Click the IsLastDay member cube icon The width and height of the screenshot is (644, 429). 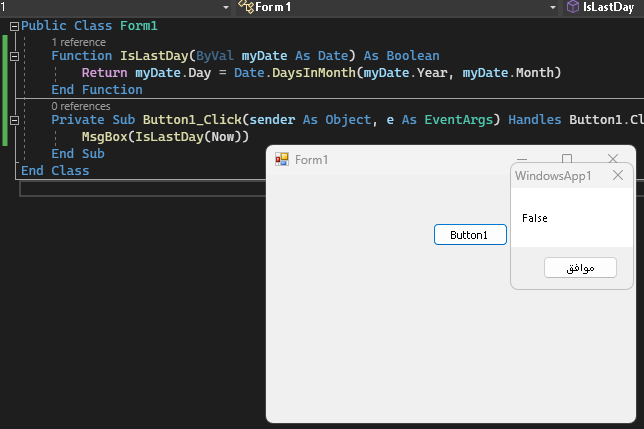point(573,7)
